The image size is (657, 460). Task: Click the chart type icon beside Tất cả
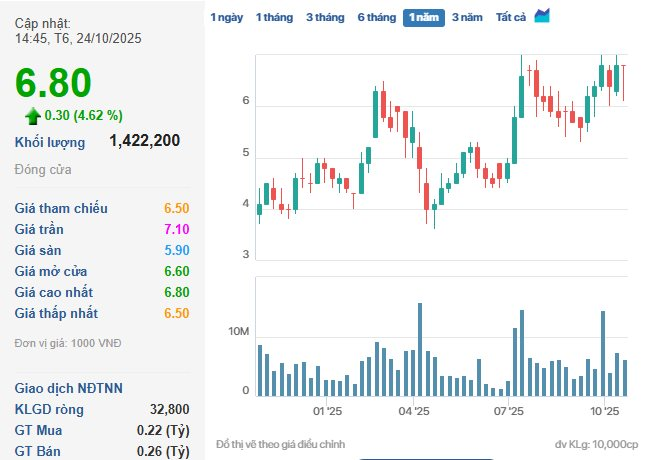542,16
